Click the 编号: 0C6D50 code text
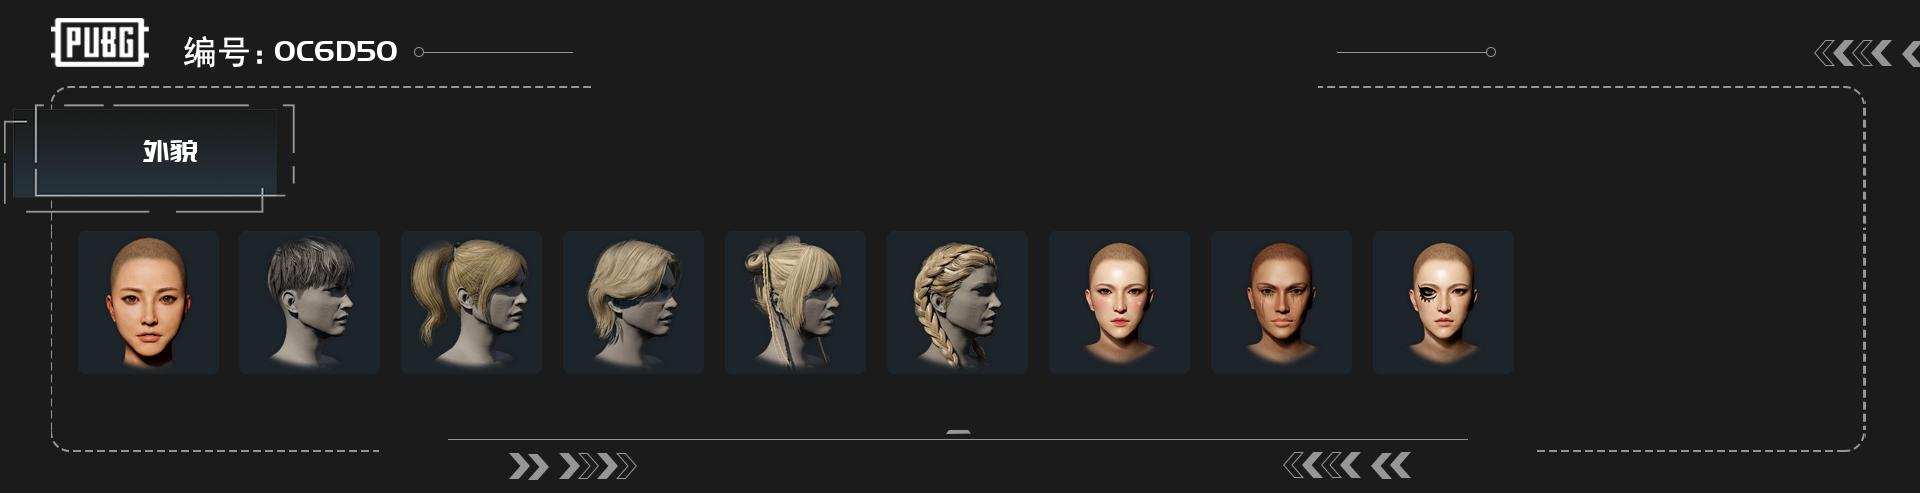The width and height of the screenshot is (1920, 493). point(290,51)
